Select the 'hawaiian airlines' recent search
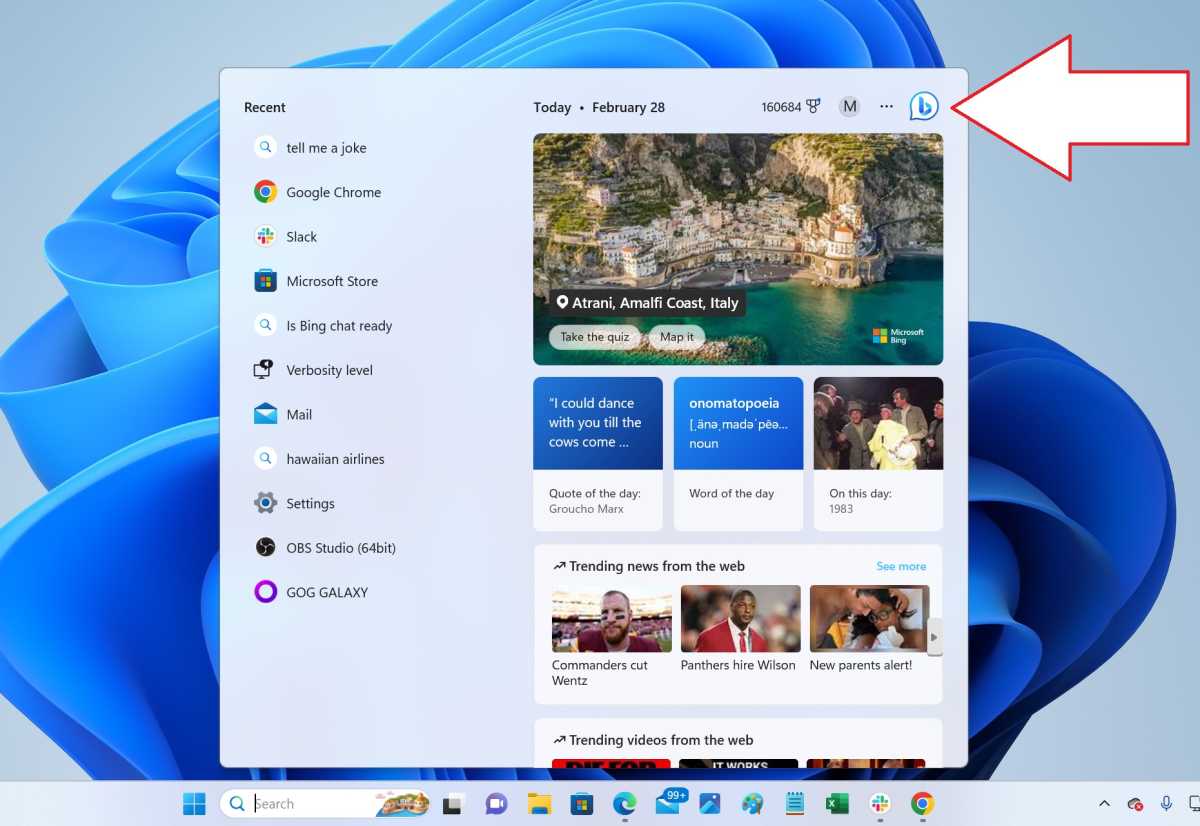The height and width of the screenshot is (826, 1200). (335, 459)
